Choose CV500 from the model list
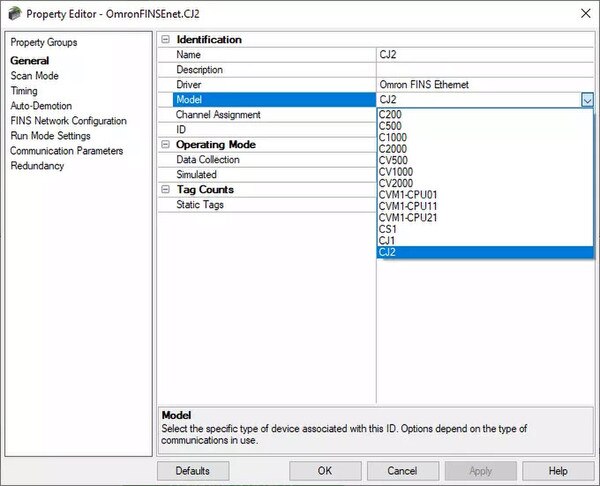 [485, 160]
